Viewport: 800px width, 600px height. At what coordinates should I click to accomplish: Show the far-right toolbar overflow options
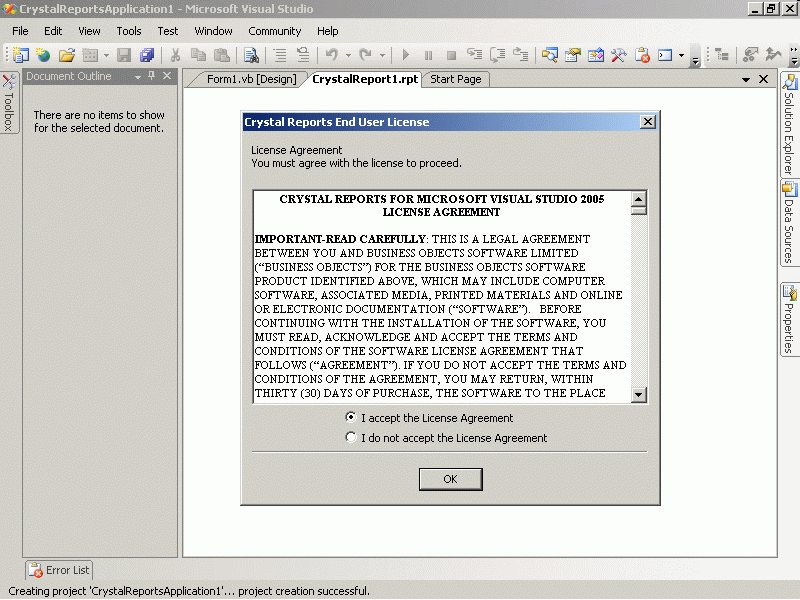click(793, 56)
